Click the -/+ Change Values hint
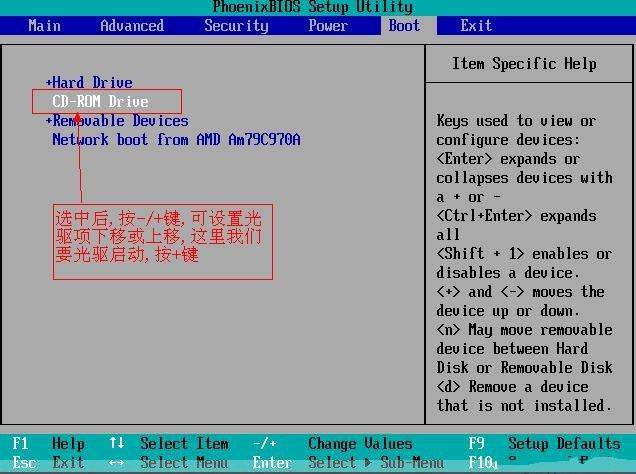Viewport: 636px width, 474px height. click(x=264, y=444)
